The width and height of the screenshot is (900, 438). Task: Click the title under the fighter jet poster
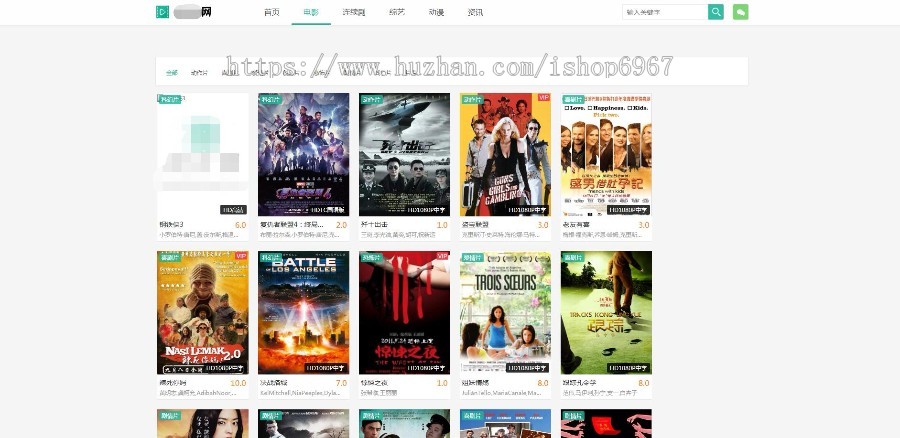(x=374, y=224)
